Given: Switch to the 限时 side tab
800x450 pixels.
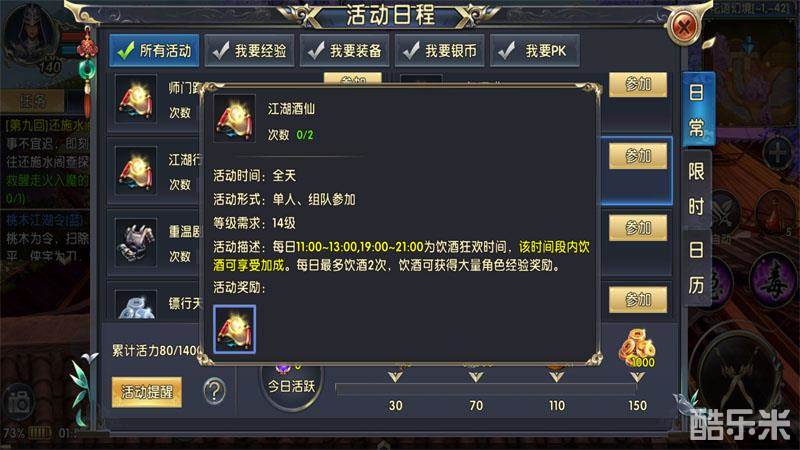Looking at the screenshot, I should coord(697,189).
